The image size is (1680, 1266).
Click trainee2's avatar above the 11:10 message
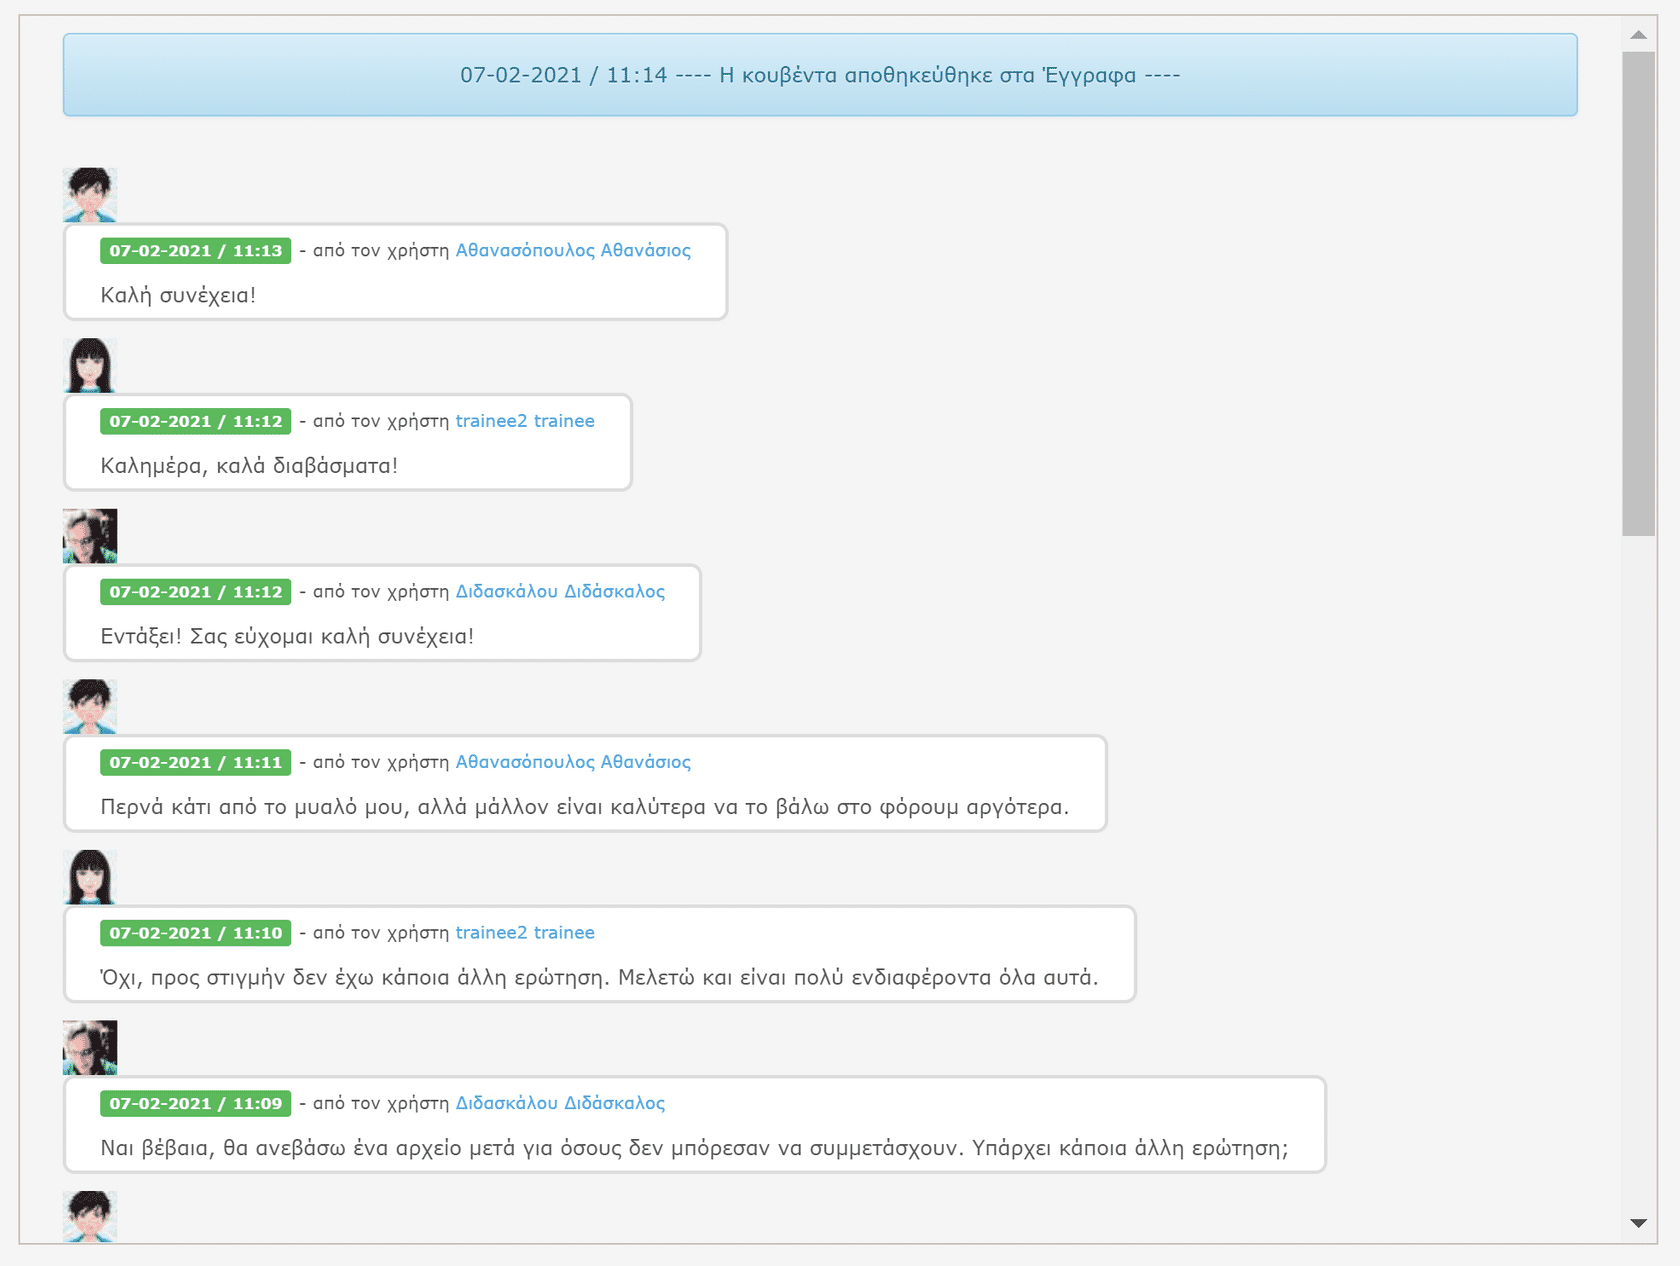90,877
